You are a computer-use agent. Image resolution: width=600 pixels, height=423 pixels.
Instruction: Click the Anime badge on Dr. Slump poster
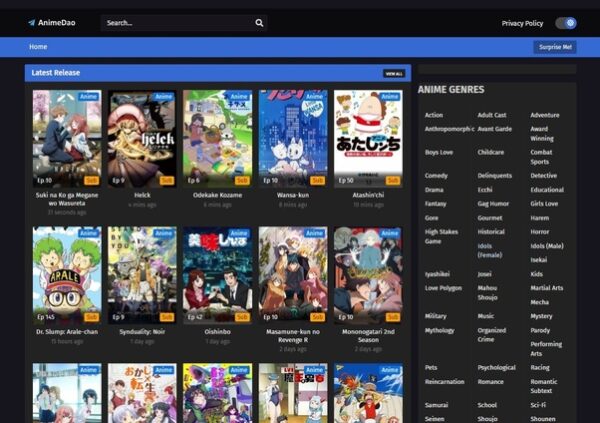tap(88, 233)
